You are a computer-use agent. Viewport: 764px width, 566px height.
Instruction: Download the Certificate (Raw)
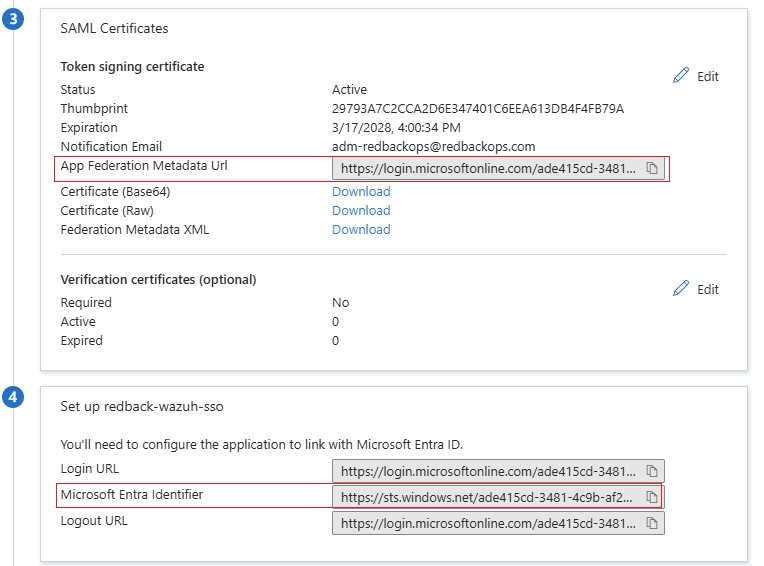point(361,210)
